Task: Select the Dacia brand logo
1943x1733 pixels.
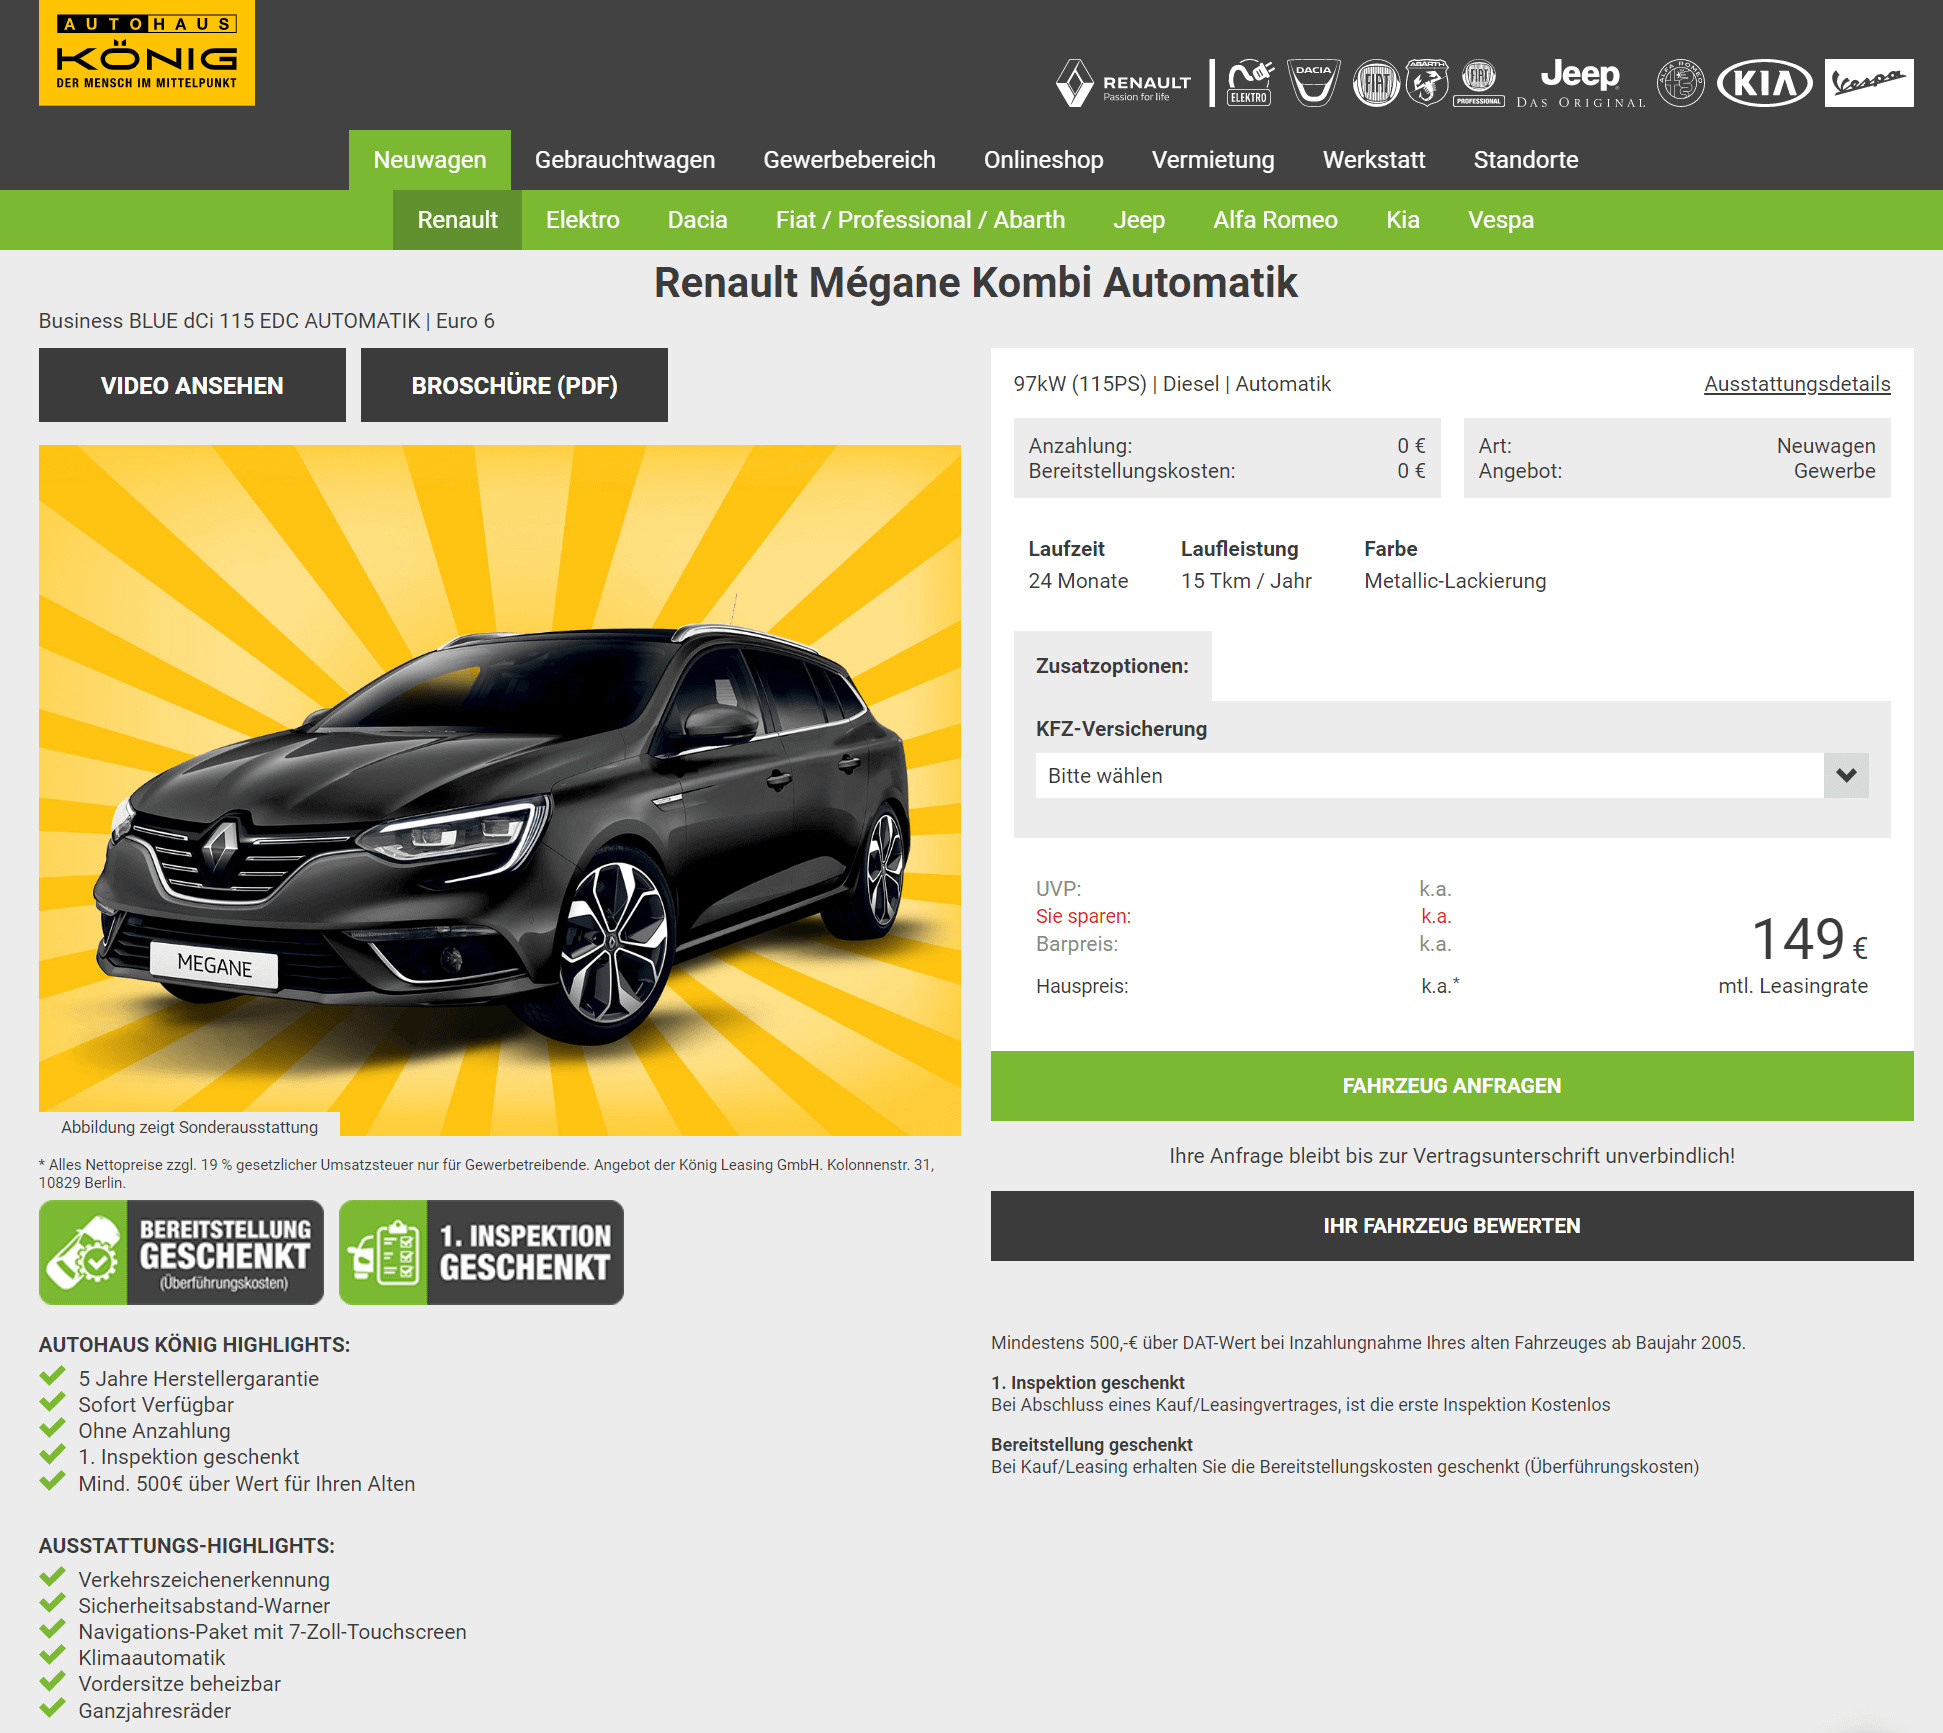Action: [1313, 83]
